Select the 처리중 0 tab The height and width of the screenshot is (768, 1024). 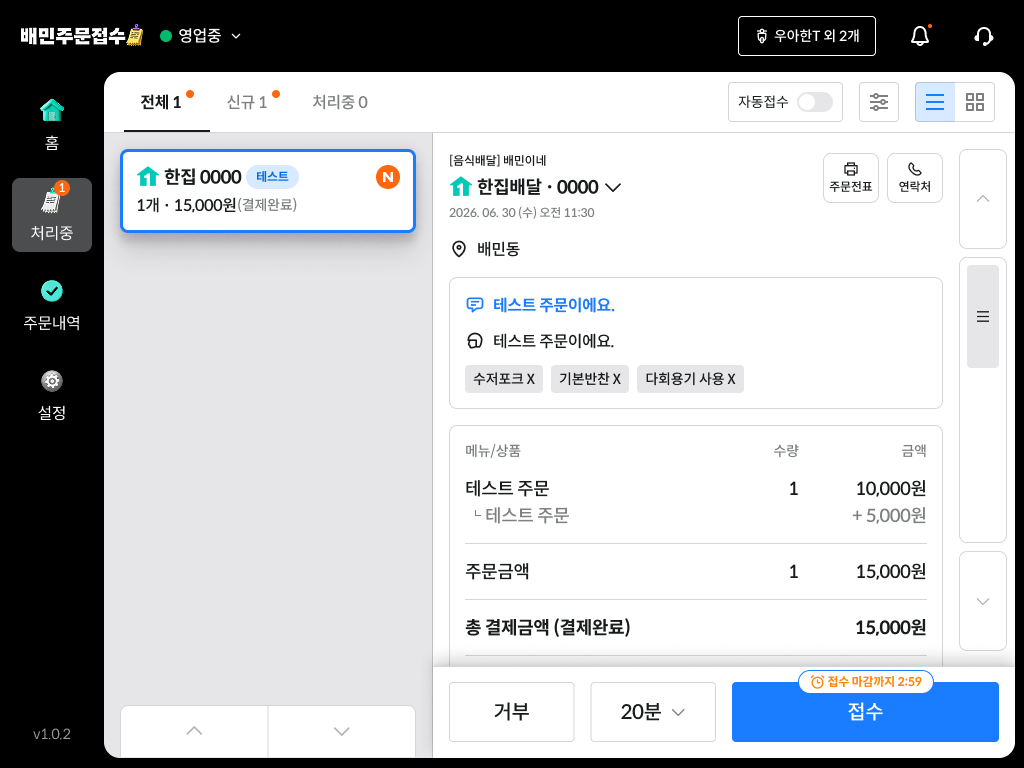[x=340, y=102]
